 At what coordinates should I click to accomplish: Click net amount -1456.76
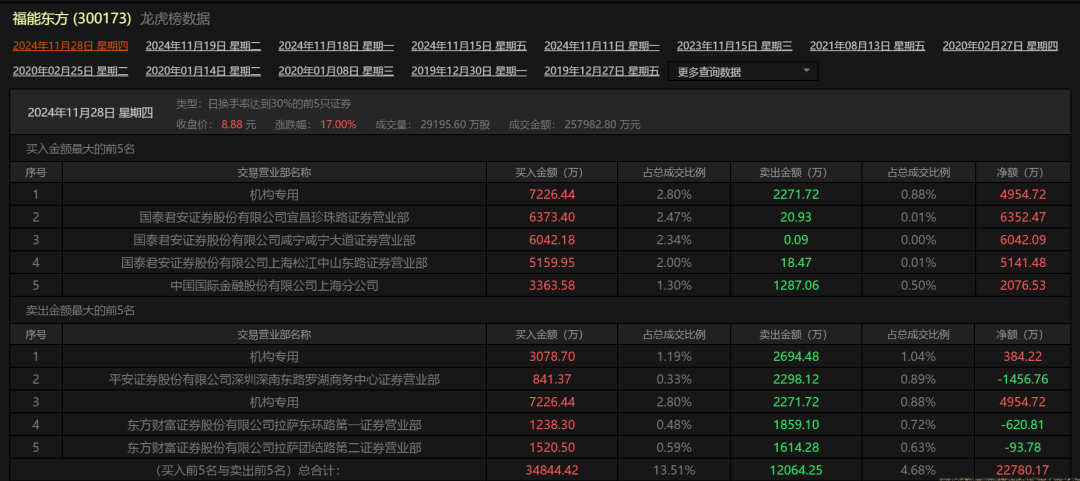tap(1023, 379)
